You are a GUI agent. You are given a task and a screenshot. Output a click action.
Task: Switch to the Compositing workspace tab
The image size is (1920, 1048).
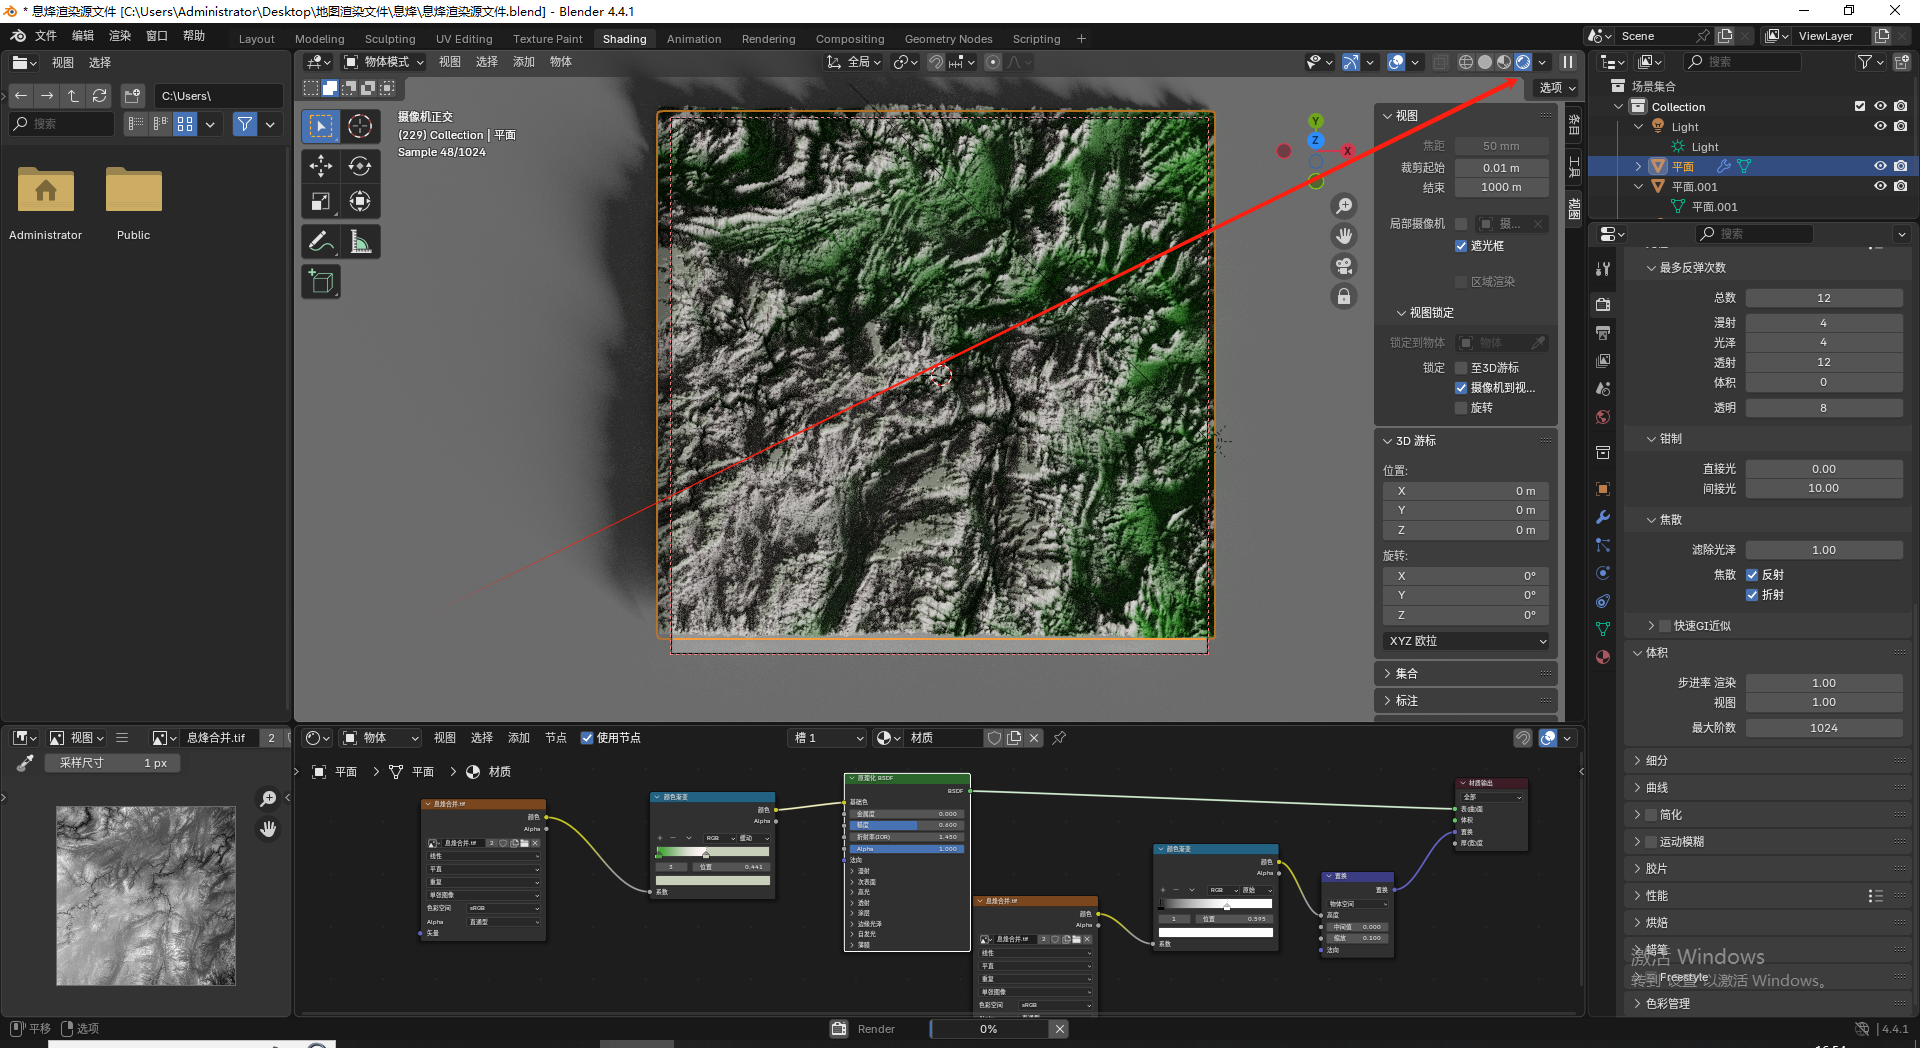(x=849, y=39)
